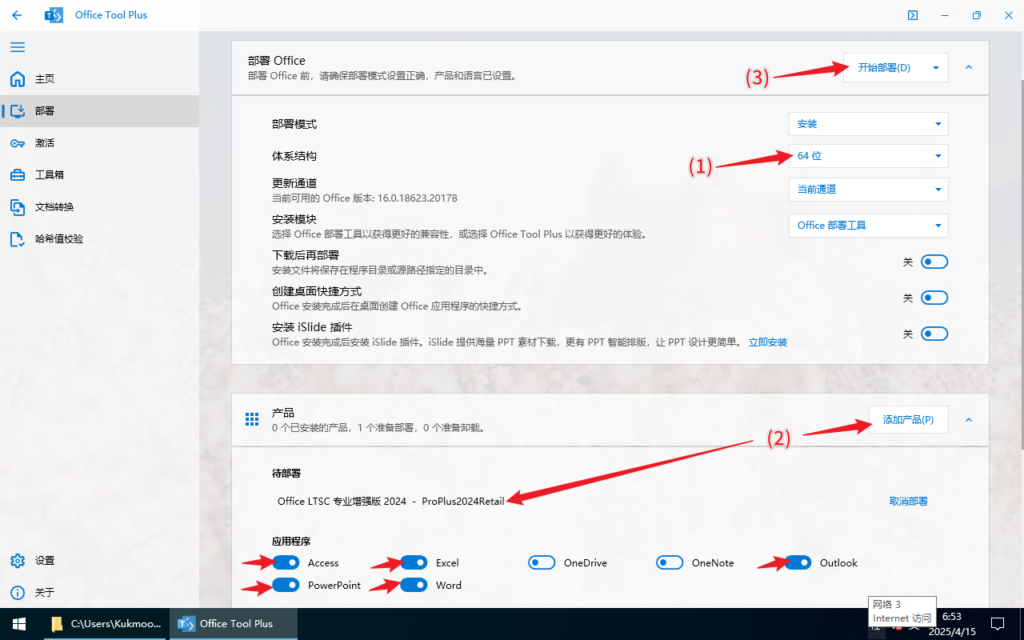Click the 取消部署 link

pos(908,502)
